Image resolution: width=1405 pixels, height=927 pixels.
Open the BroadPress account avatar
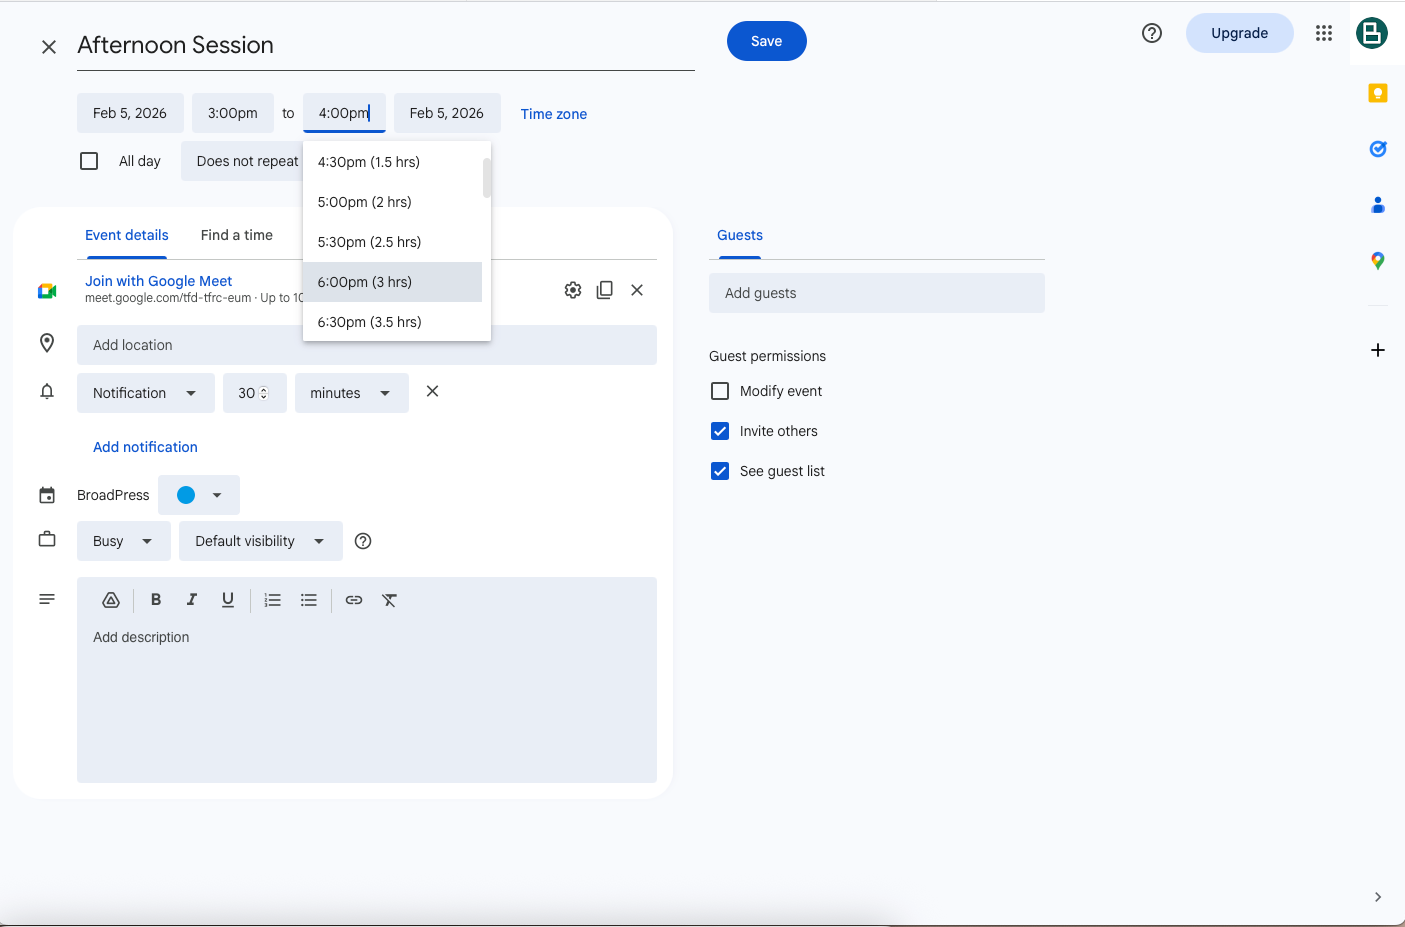click(x=1372, y=33)
